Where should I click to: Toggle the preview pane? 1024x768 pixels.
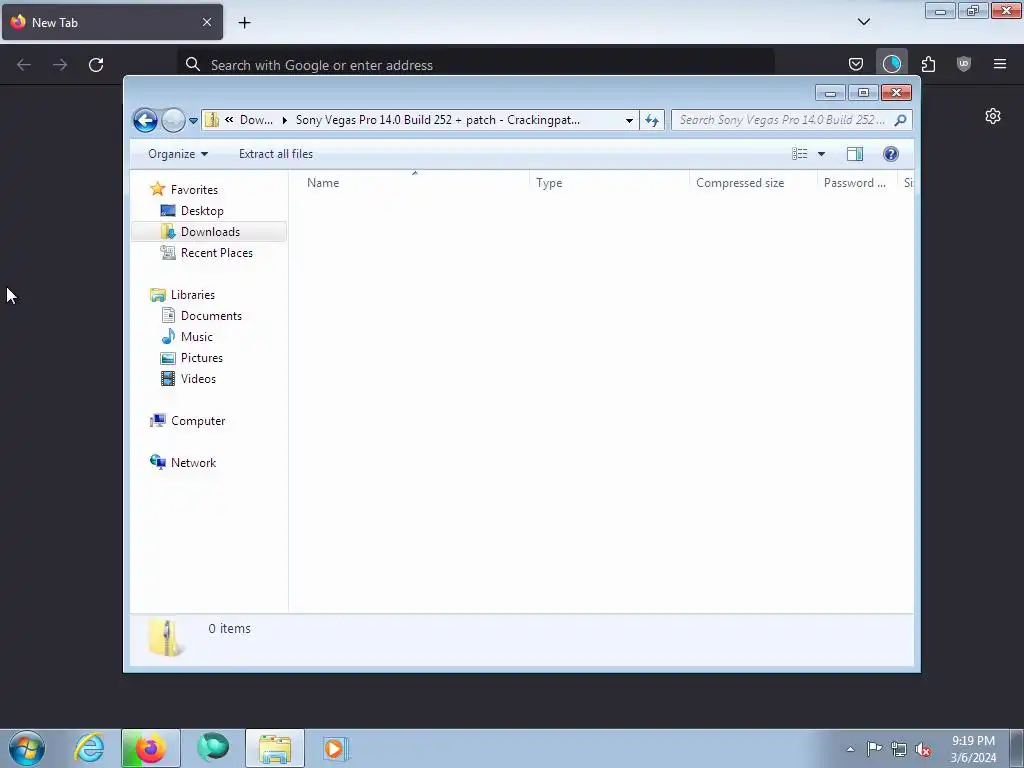point(855,154)
